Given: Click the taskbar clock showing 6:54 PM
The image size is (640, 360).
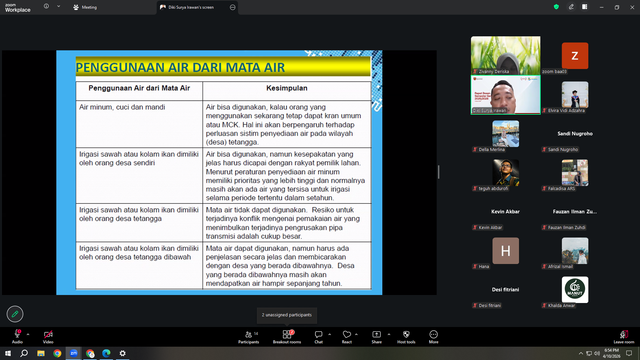Looking at the screenshot, I should (x=611, y=353).
